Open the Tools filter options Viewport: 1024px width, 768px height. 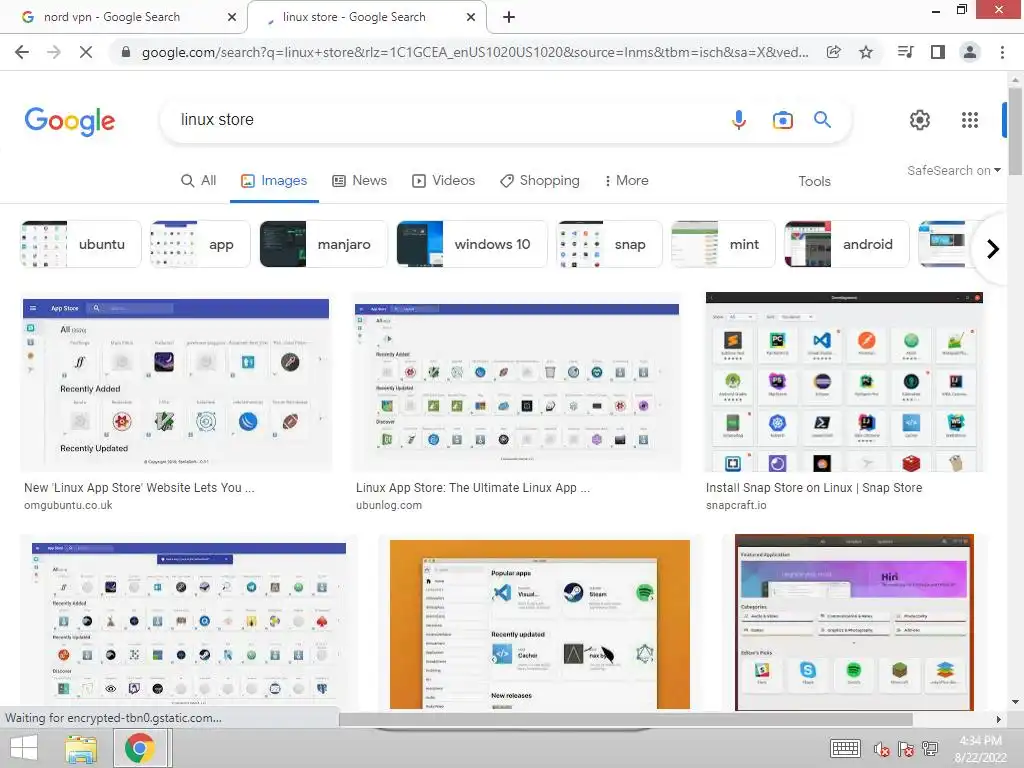814,182
